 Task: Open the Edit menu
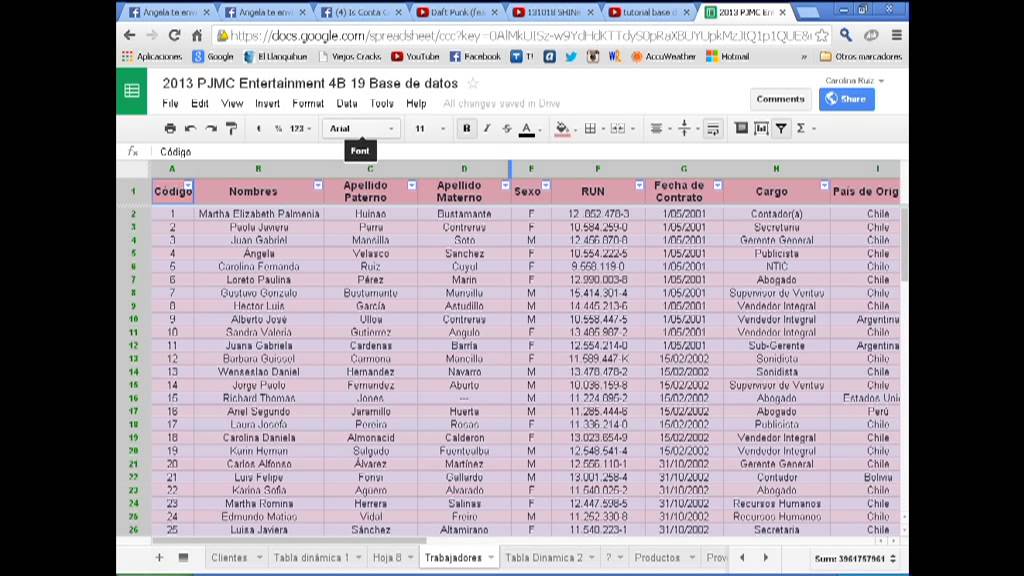point(200,103)
